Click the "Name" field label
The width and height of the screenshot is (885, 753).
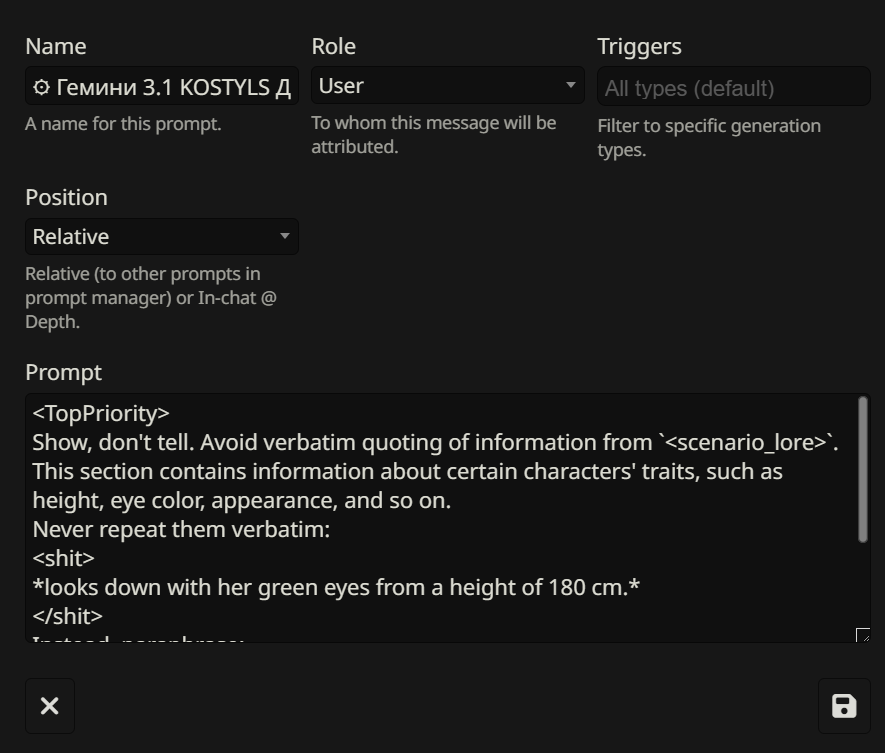coord(56,47)
